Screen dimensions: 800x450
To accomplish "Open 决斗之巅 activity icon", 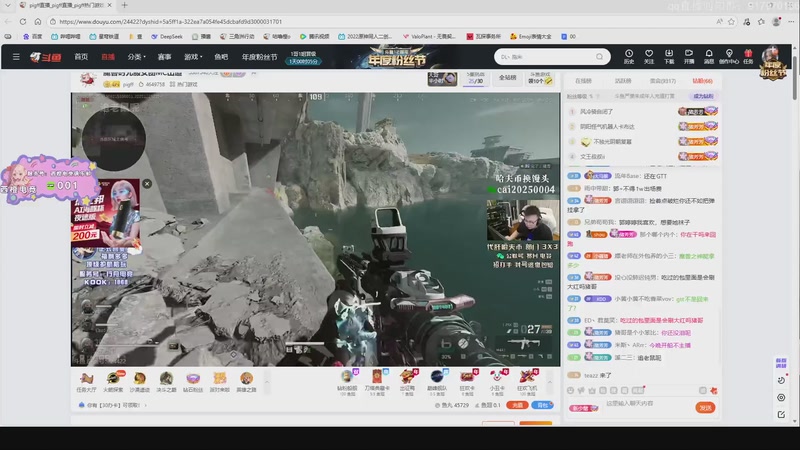I will coord(166,382).
